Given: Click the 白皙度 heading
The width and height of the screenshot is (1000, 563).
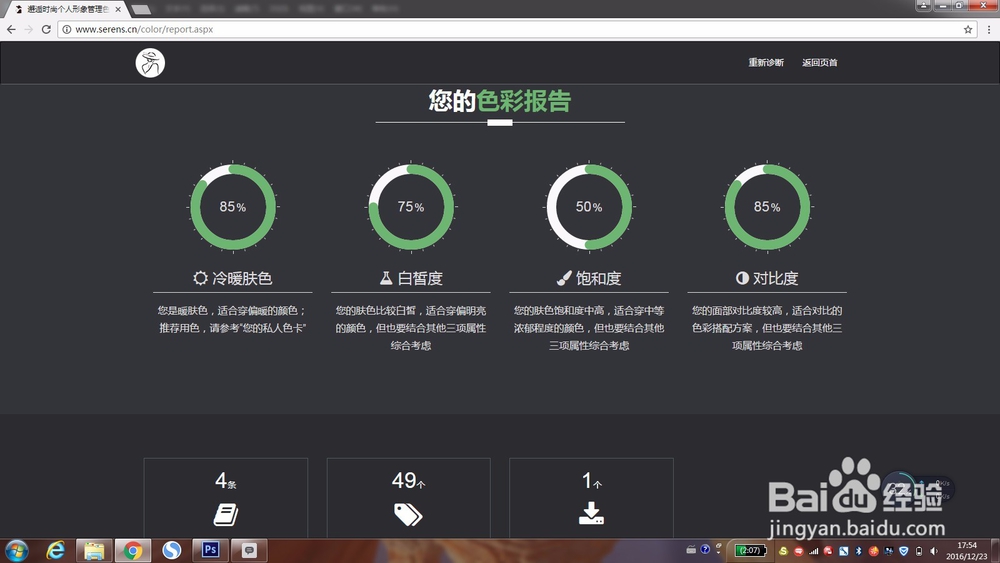Looking at the screenshot, I should (x=420, y=279).
